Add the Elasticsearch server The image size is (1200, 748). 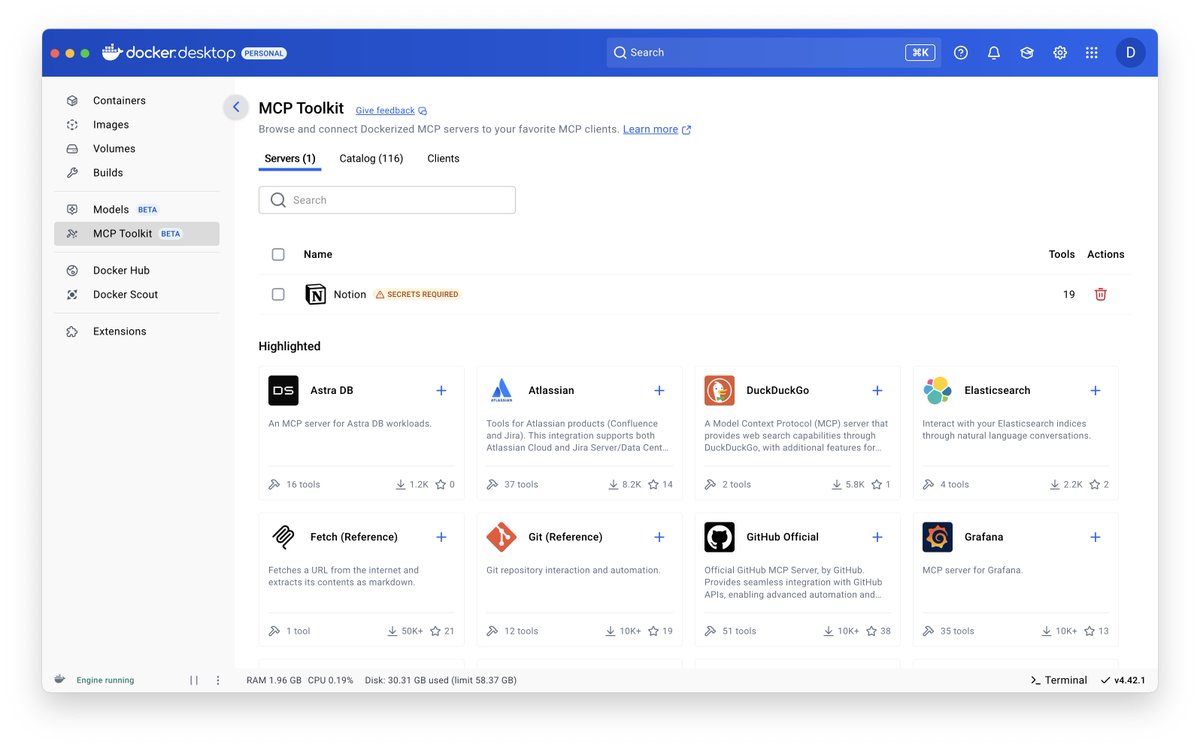(x=1095, y=390)
